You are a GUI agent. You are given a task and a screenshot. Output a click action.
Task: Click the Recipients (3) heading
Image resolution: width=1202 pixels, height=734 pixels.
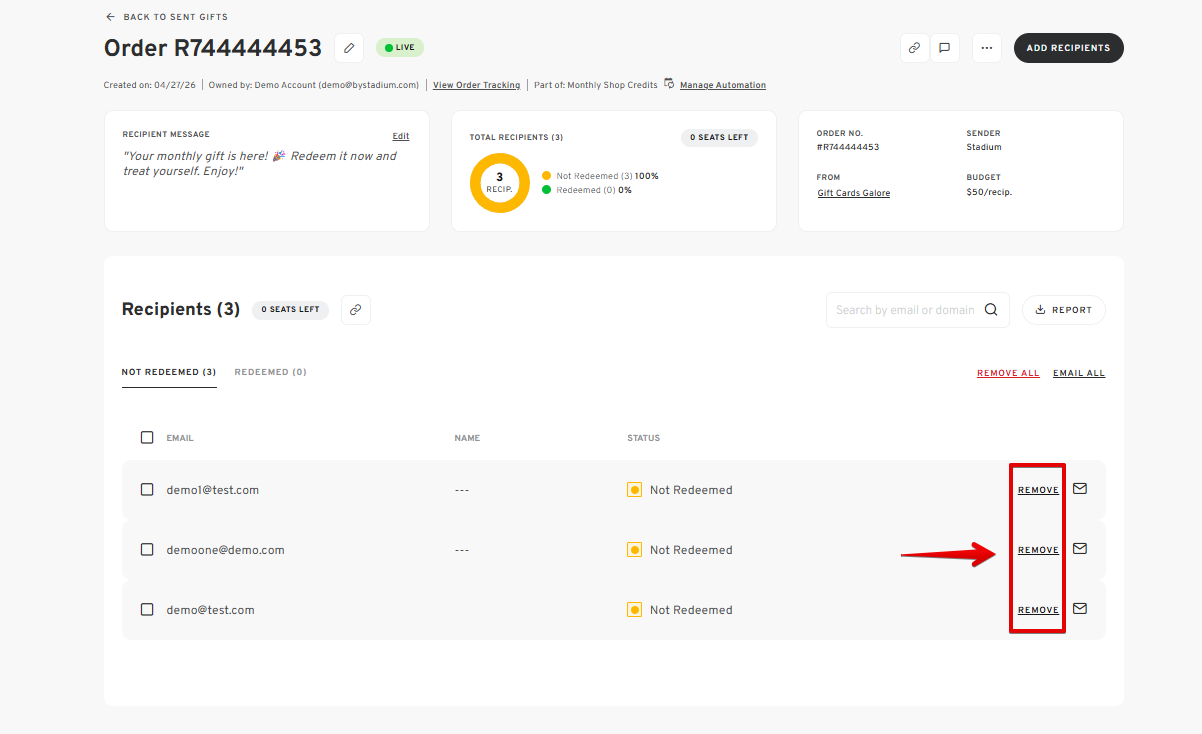point(181,309)
